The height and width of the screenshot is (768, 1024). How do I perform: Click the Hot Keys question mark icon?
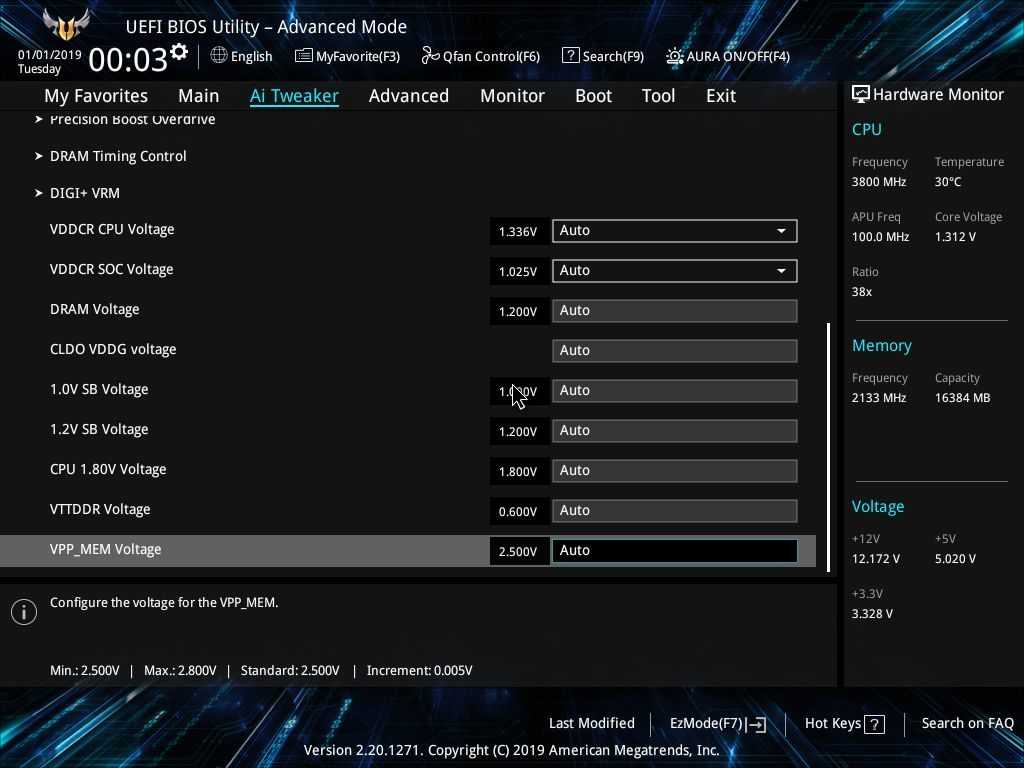point(874,724)
